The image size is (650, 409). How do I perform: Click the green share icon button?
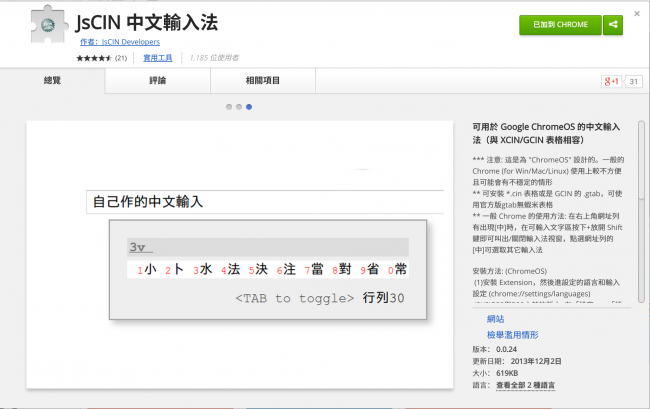tap(613, 25)
